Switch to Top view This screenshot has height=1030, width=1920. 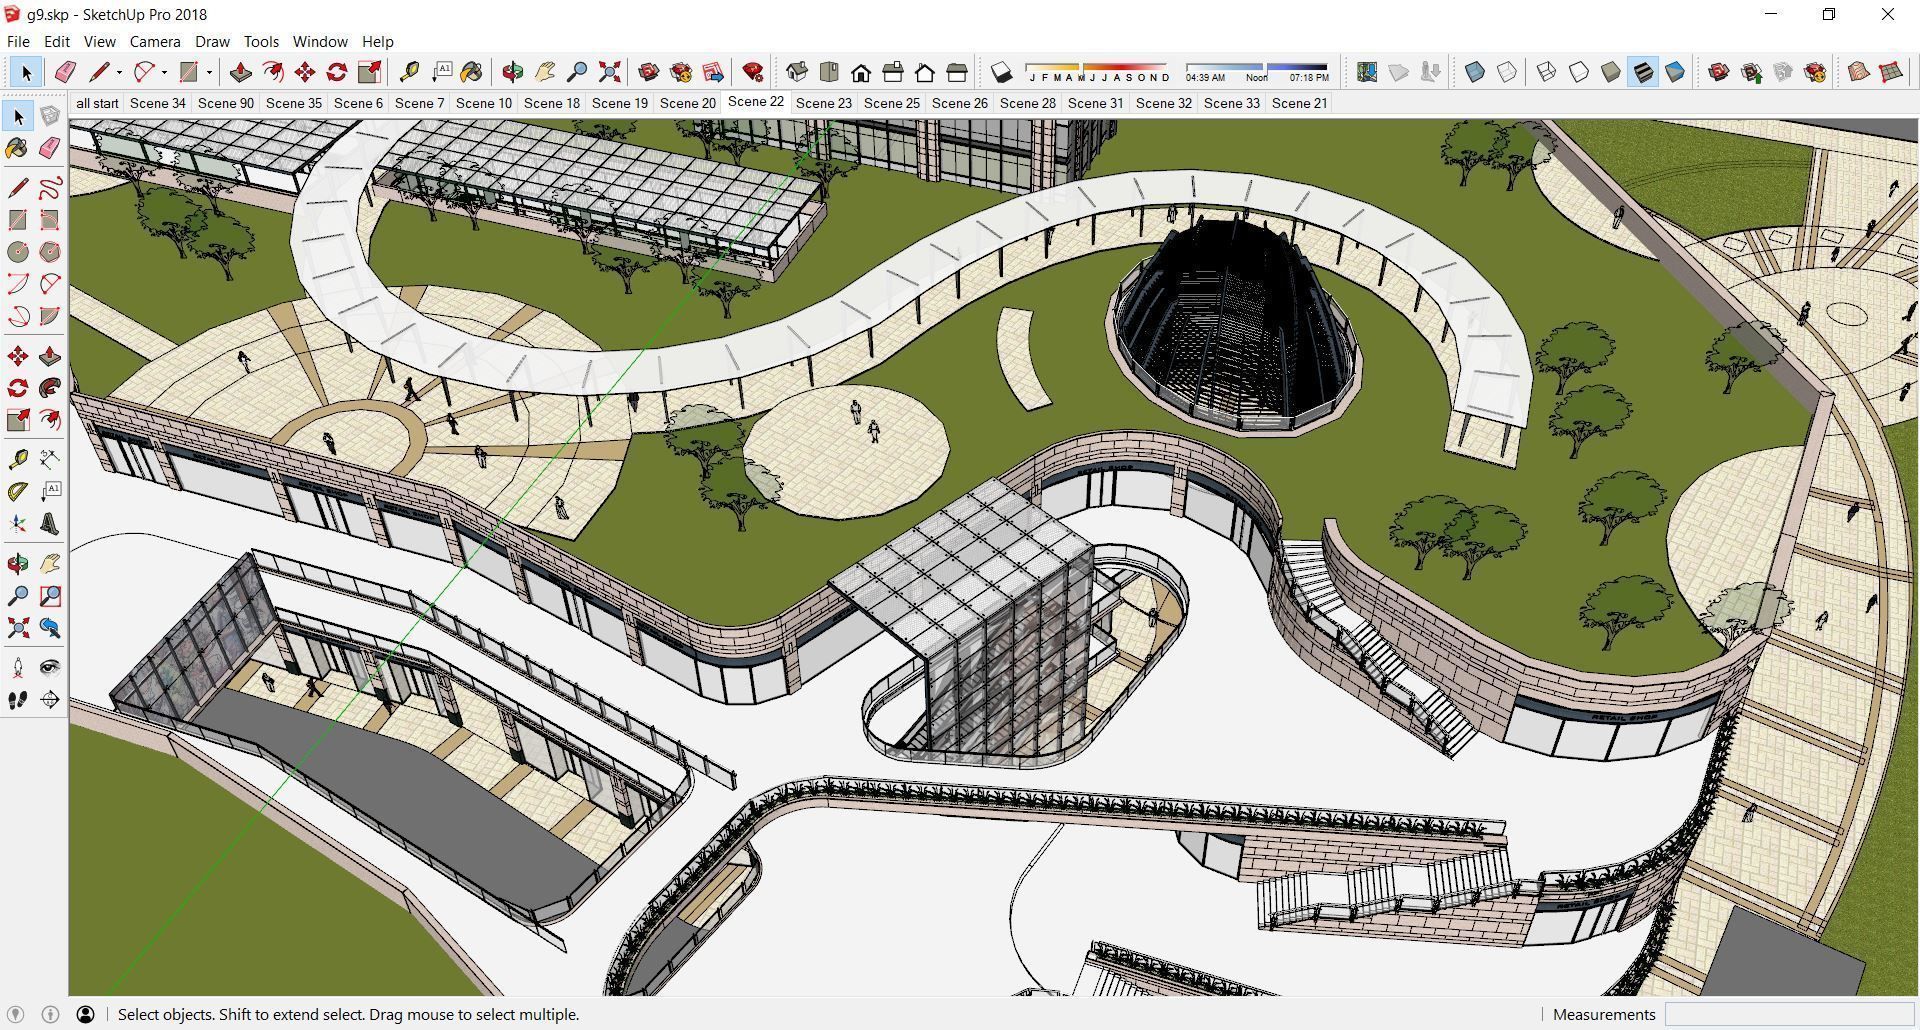829,72
